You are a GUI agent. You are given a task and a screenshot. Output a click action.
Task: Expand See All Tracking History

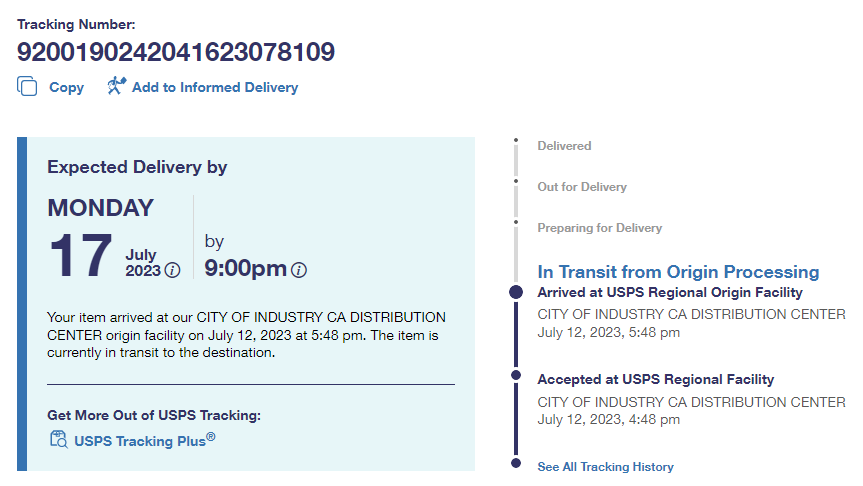click(x=605, y=467)
